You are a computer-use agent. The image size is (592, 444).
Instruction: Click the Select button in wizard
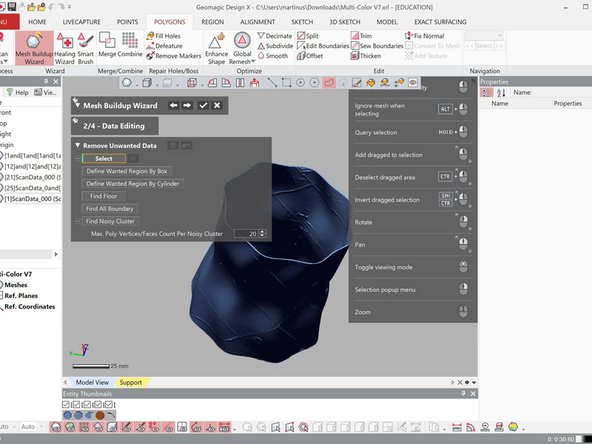pos(104,159)
